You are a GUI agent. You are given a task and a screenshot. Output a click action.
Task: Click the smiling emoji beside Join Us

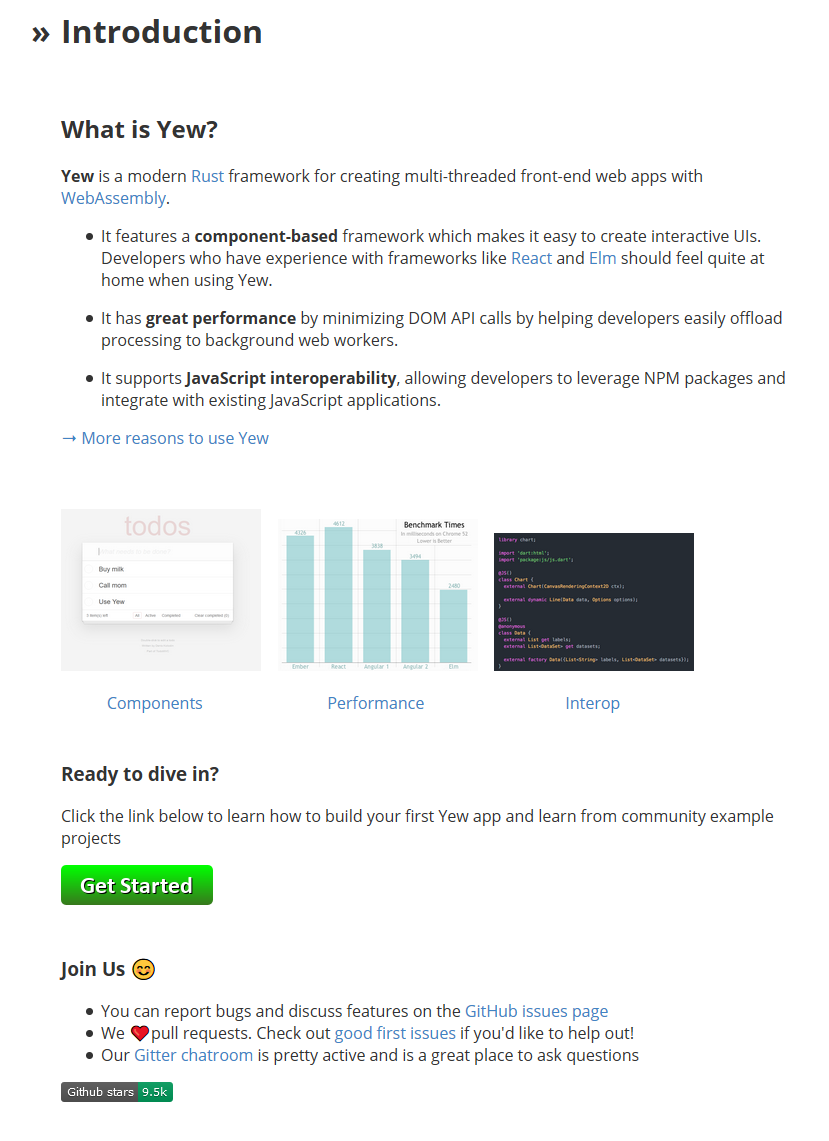click(x=143, y=969)
